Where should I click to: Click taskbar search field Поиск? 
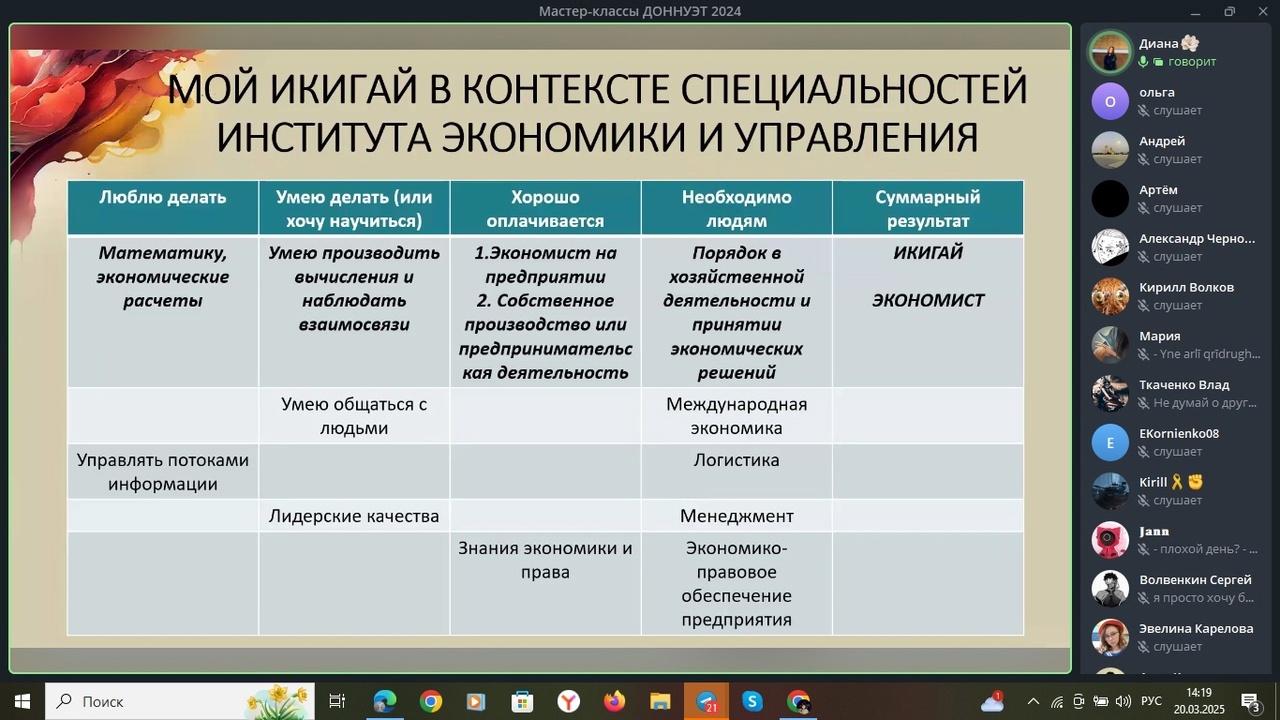click(x=180, y=701)
